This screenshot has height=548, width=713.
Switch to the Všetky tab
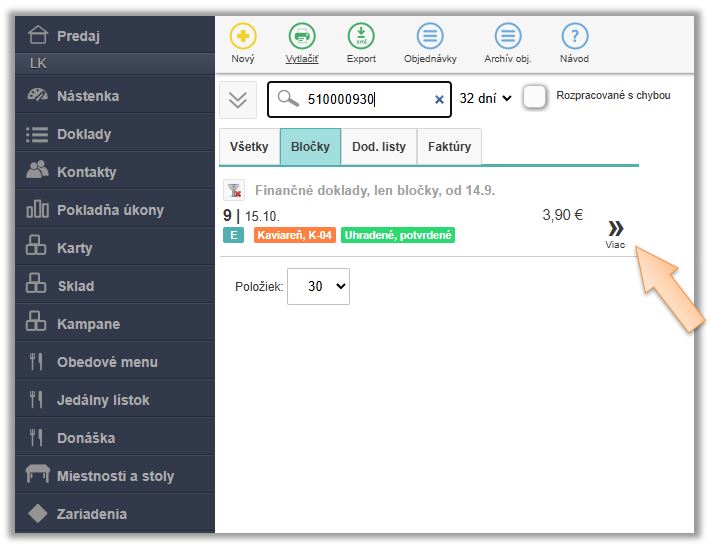[x=249, y=146]
